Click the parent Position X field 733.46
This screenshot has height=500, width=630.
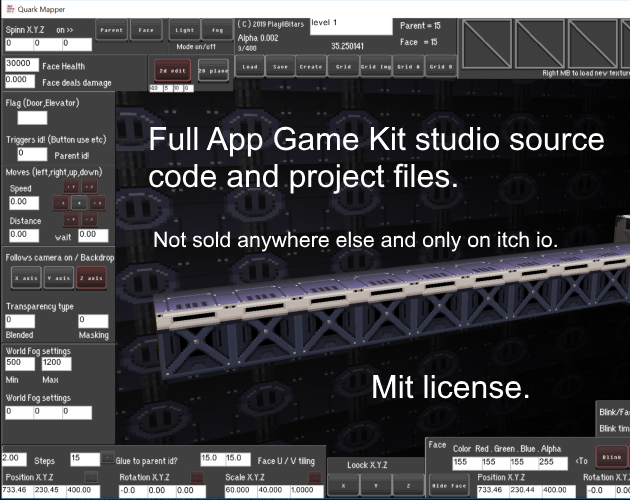(x=17, y=491)
